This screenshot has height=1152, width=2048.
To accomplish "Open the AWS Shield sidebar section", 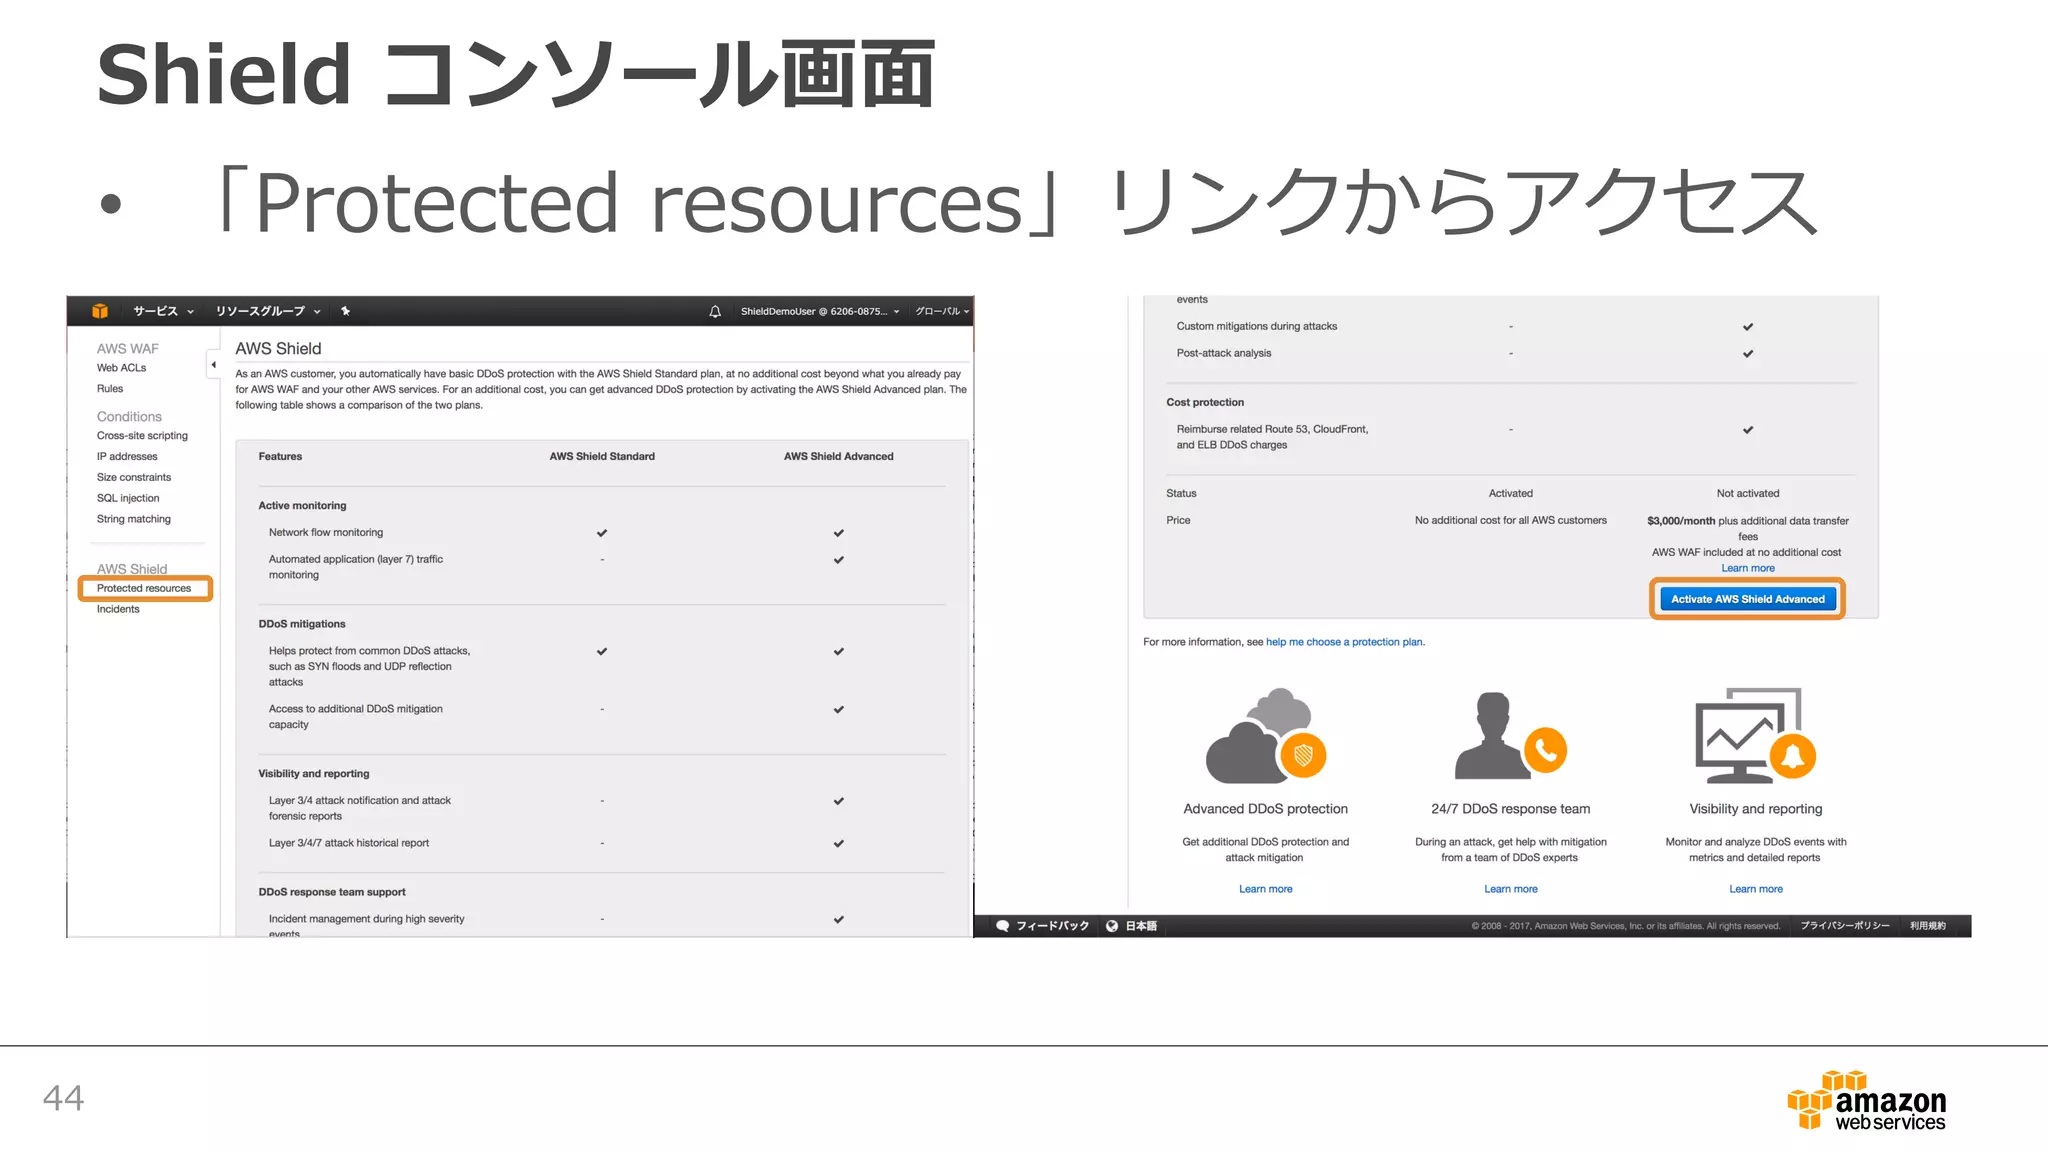I will [x=132, y=569].
